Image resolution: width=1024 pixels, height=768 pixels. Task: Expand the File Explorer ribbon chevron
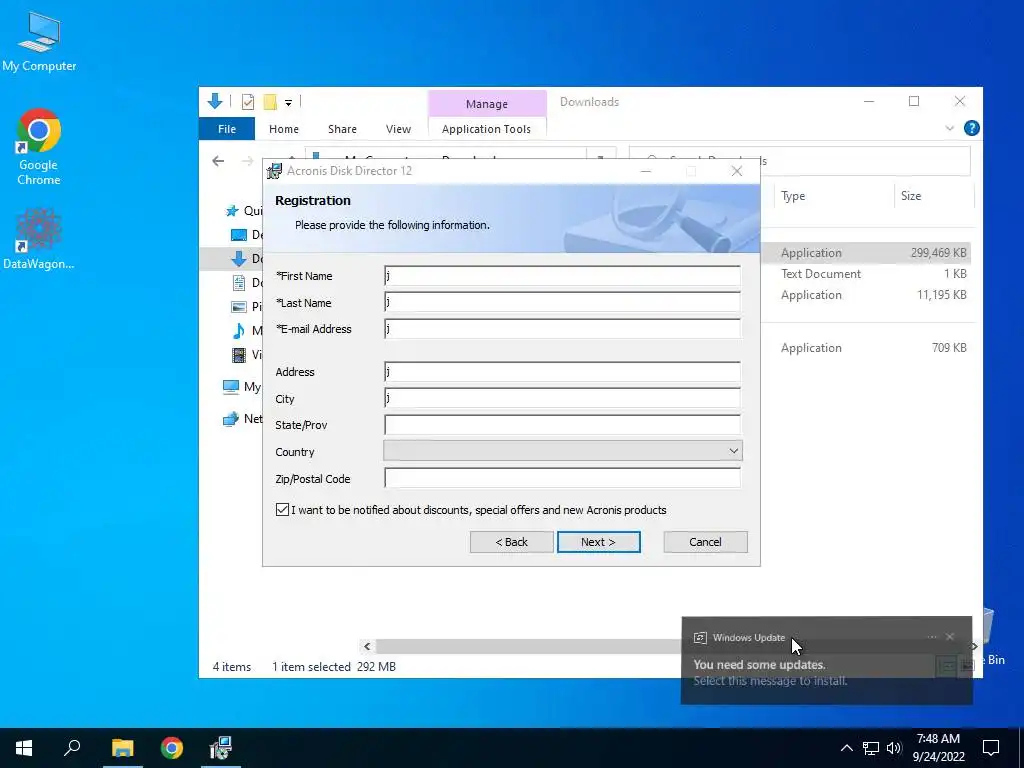[950, 129]
